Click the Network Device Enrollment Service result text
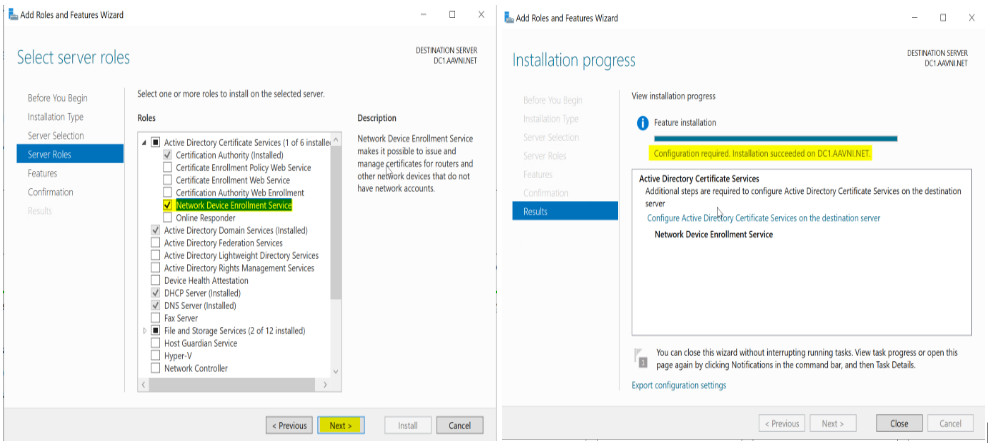This screenshot has height=443, width=988. (x=714, y=234)
